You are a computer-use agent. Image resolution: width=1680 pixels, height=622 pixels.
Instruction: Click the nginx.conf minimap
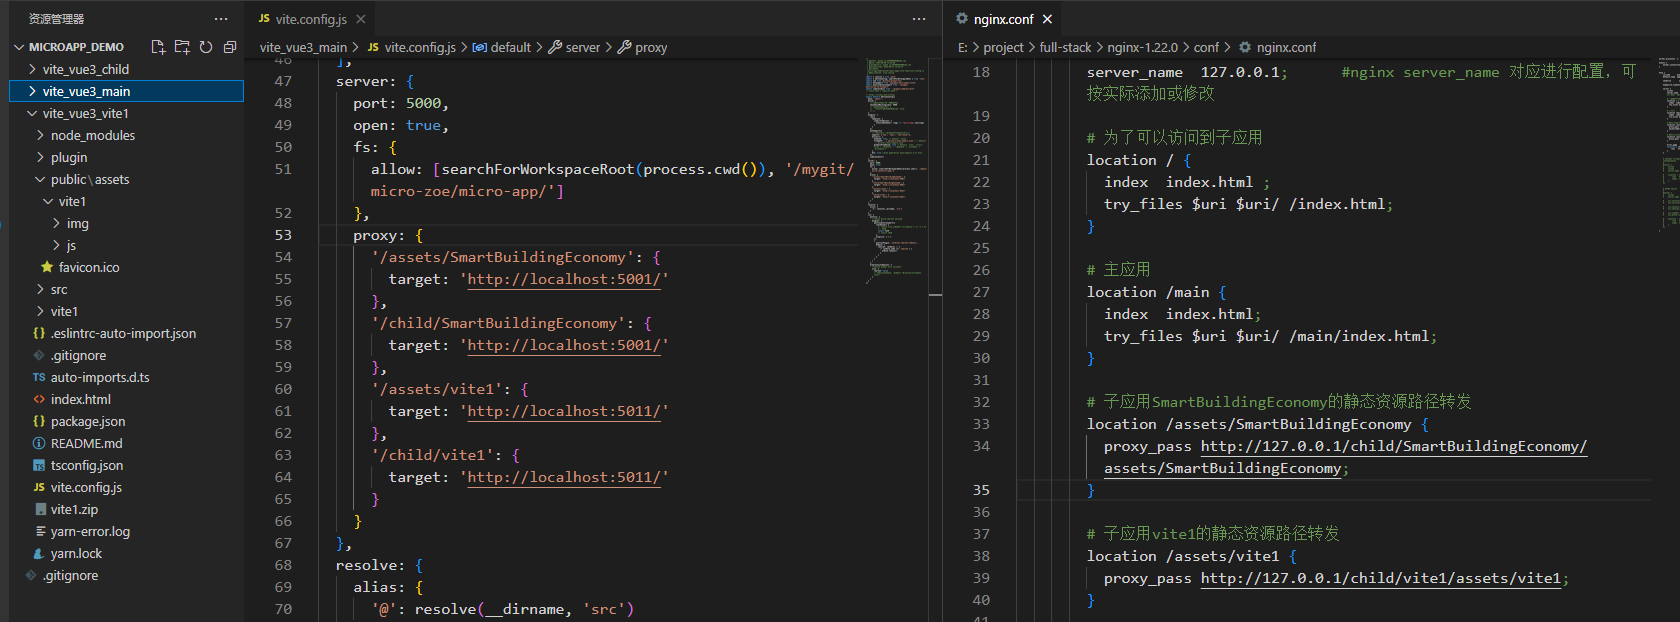coord(1669,145)
